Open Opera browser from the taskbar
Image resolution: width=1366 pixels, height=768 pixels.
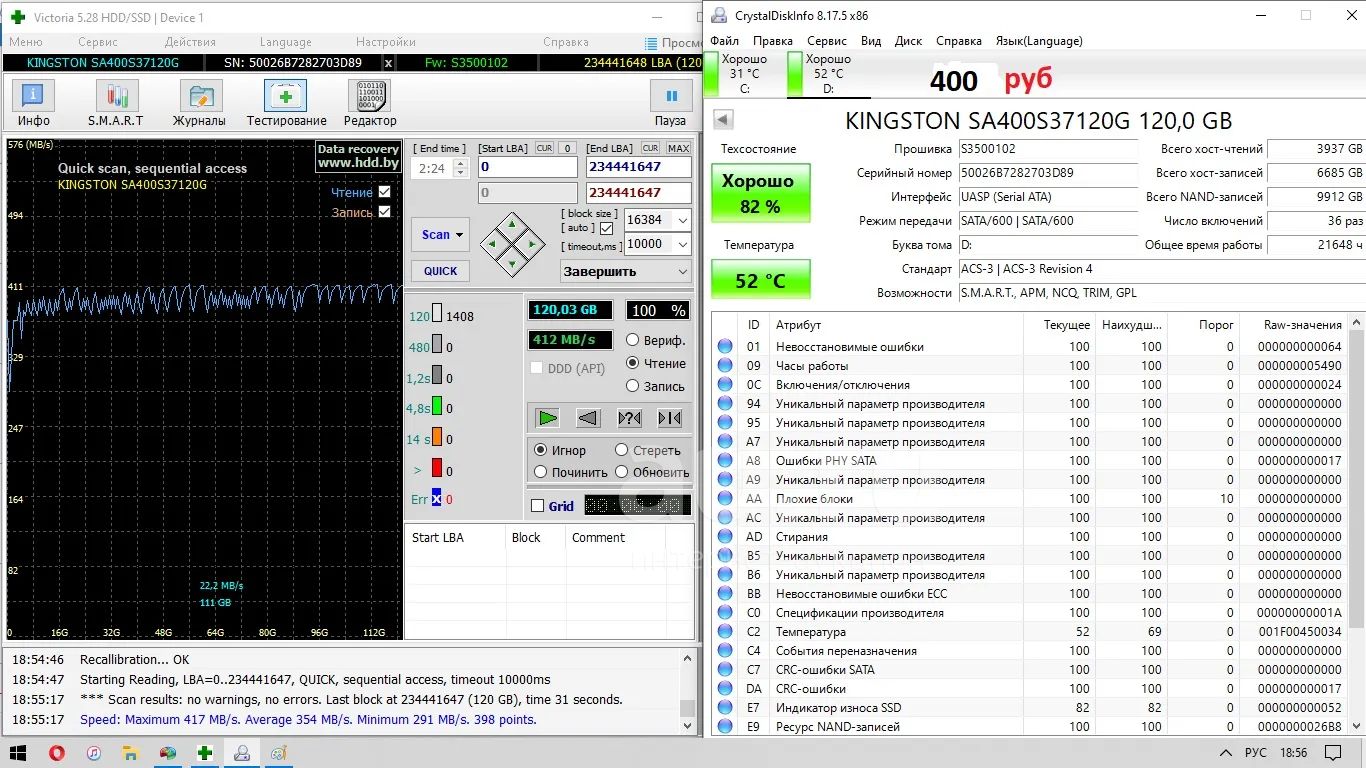pyautogui.click(x=57, y=753)
